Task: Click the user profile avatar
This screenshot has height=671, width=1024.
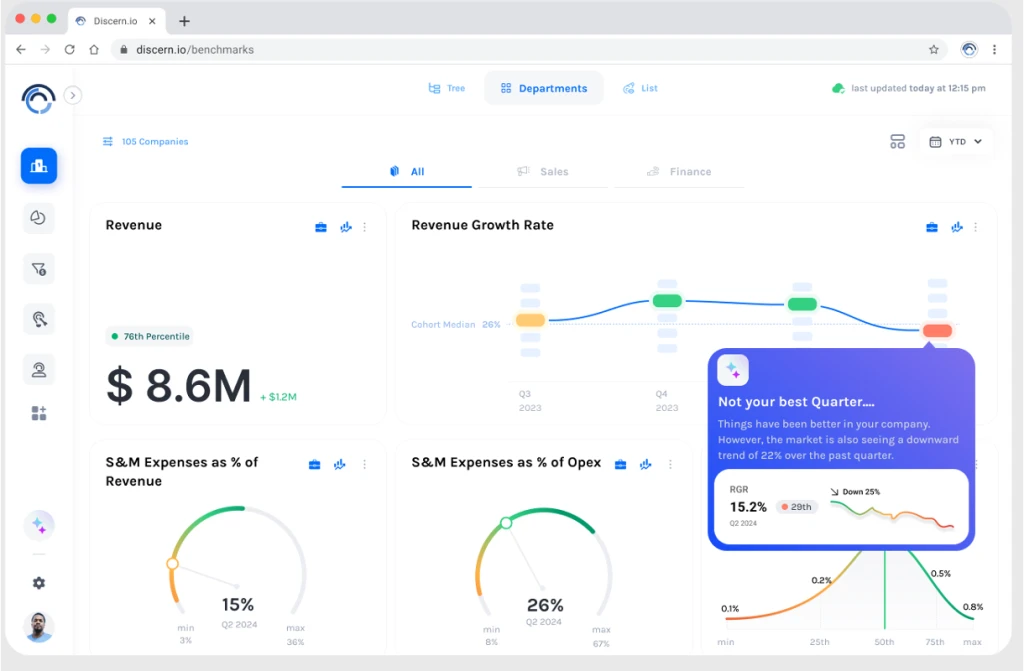Action: pyautogui.click(x=39, y=627)
